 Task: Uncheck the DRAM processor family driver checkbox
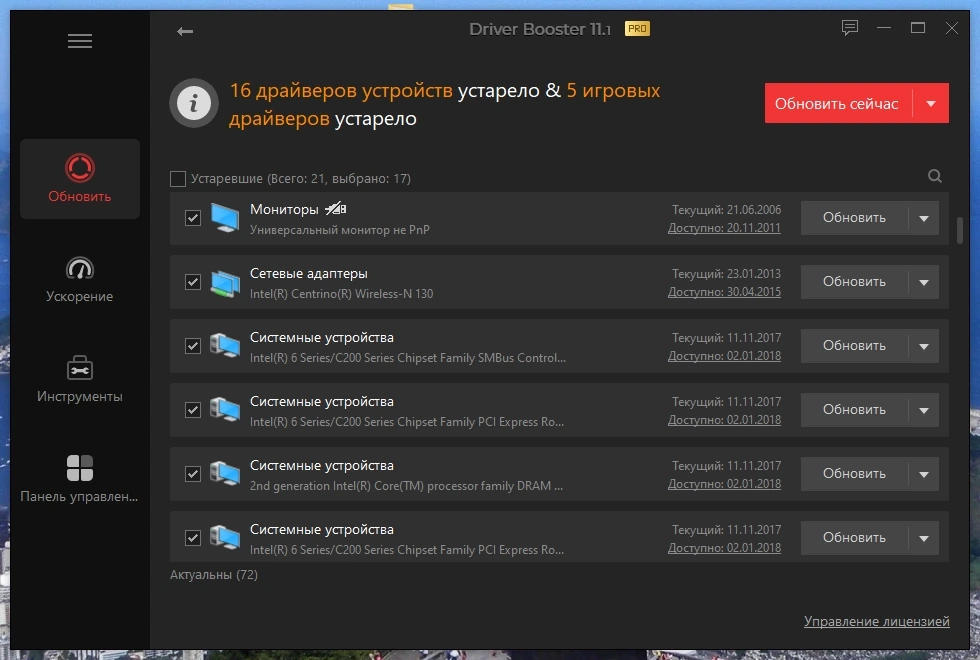point(192,474)
